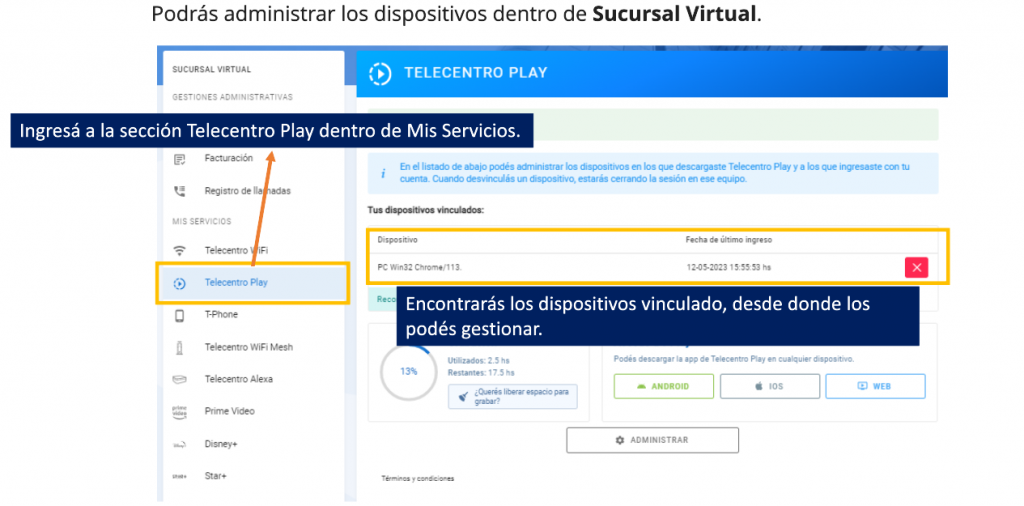Click the Telecentro Alexa speaker icon
Screen dimensions: 1024x506
click(x=179, y=379)
